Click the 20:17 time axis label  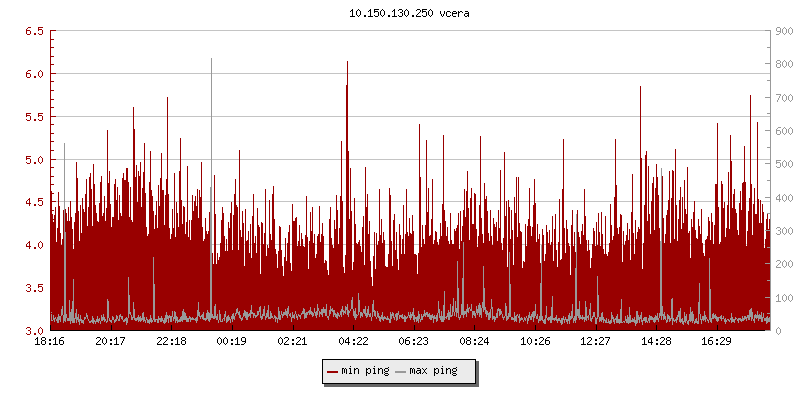pos(110,342)
